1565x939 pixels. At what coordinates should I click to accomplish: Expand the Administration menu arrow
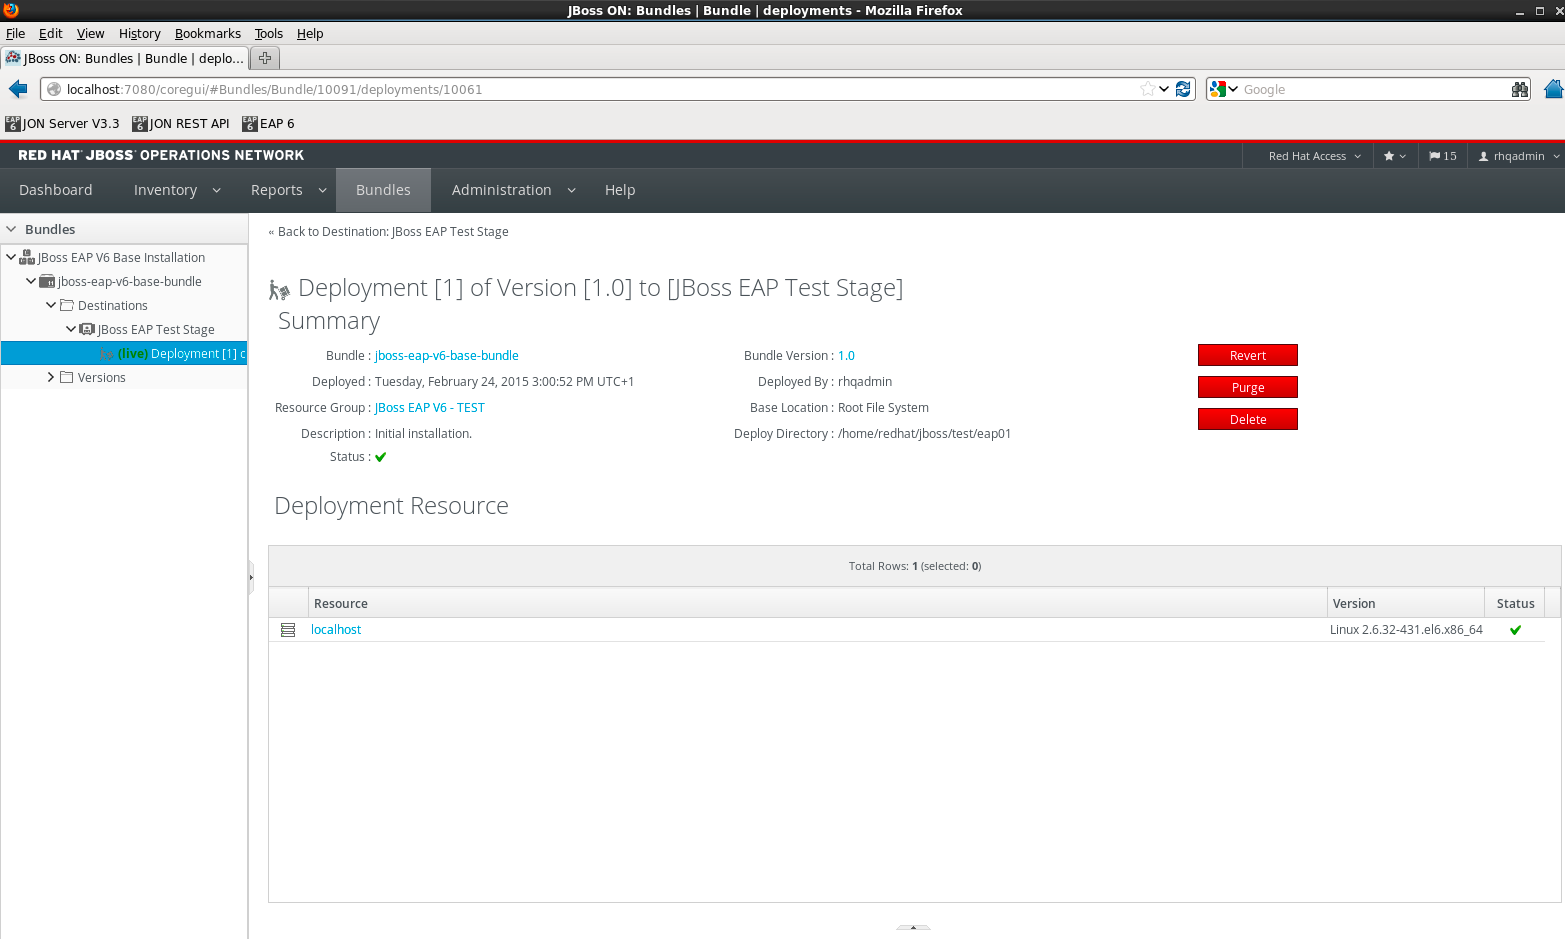point(571,190)
